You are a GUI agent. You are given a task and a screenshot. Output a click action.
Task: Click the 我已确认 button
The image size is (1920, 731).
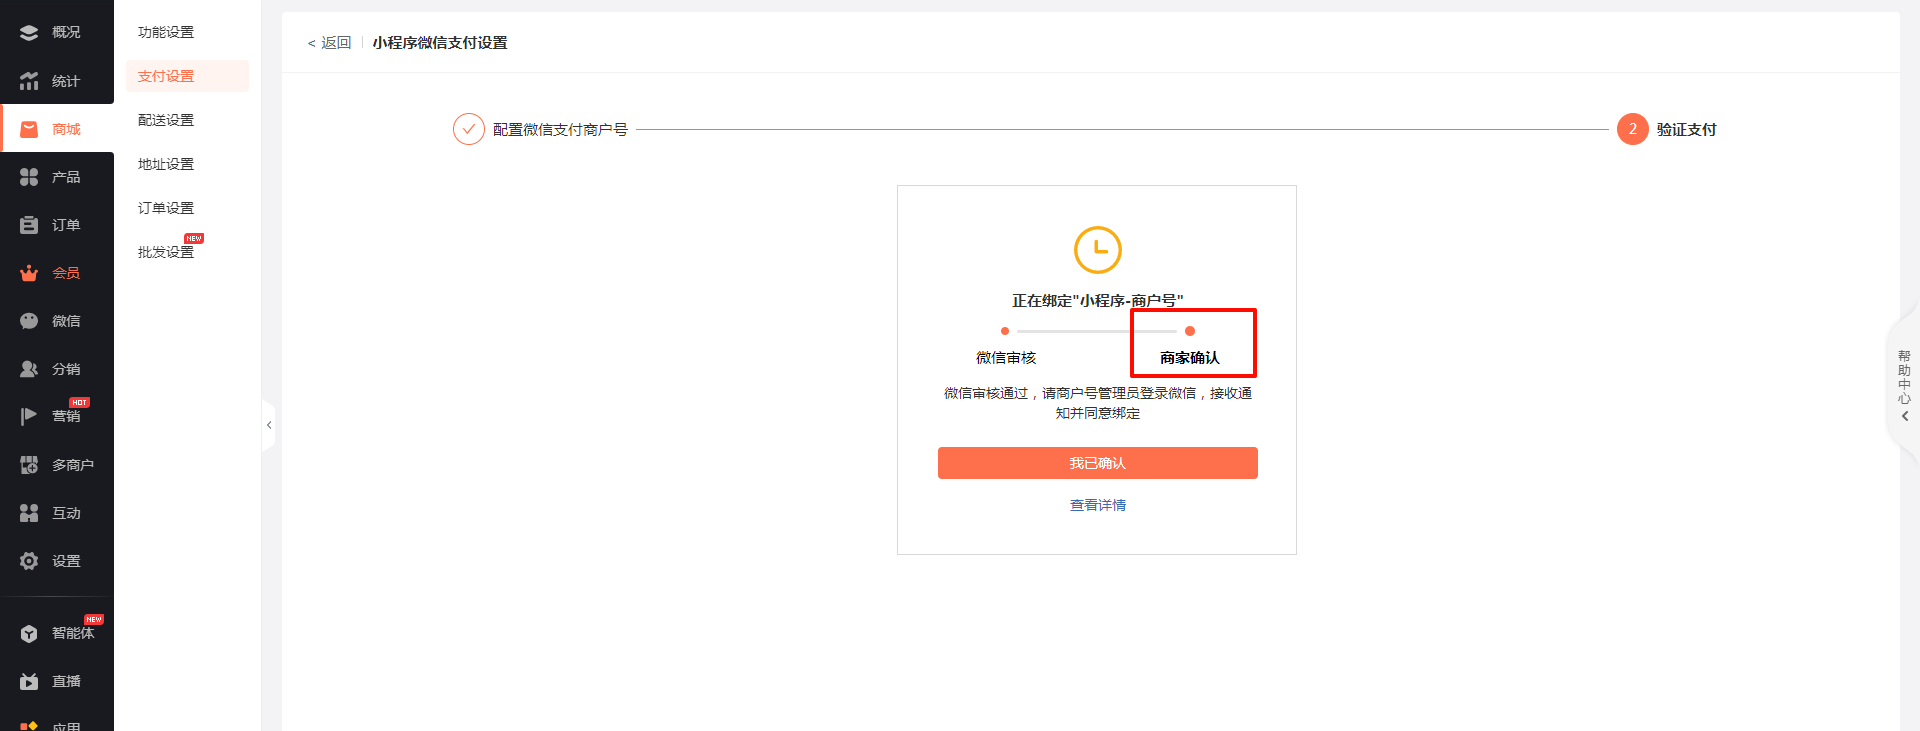[x=1098, y=463]
